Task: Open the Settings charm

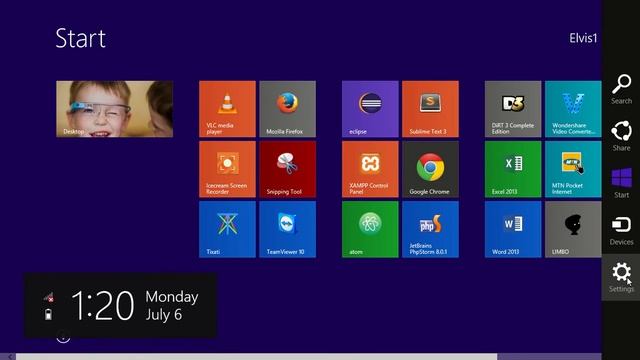Action: click(x=621, y=277)
